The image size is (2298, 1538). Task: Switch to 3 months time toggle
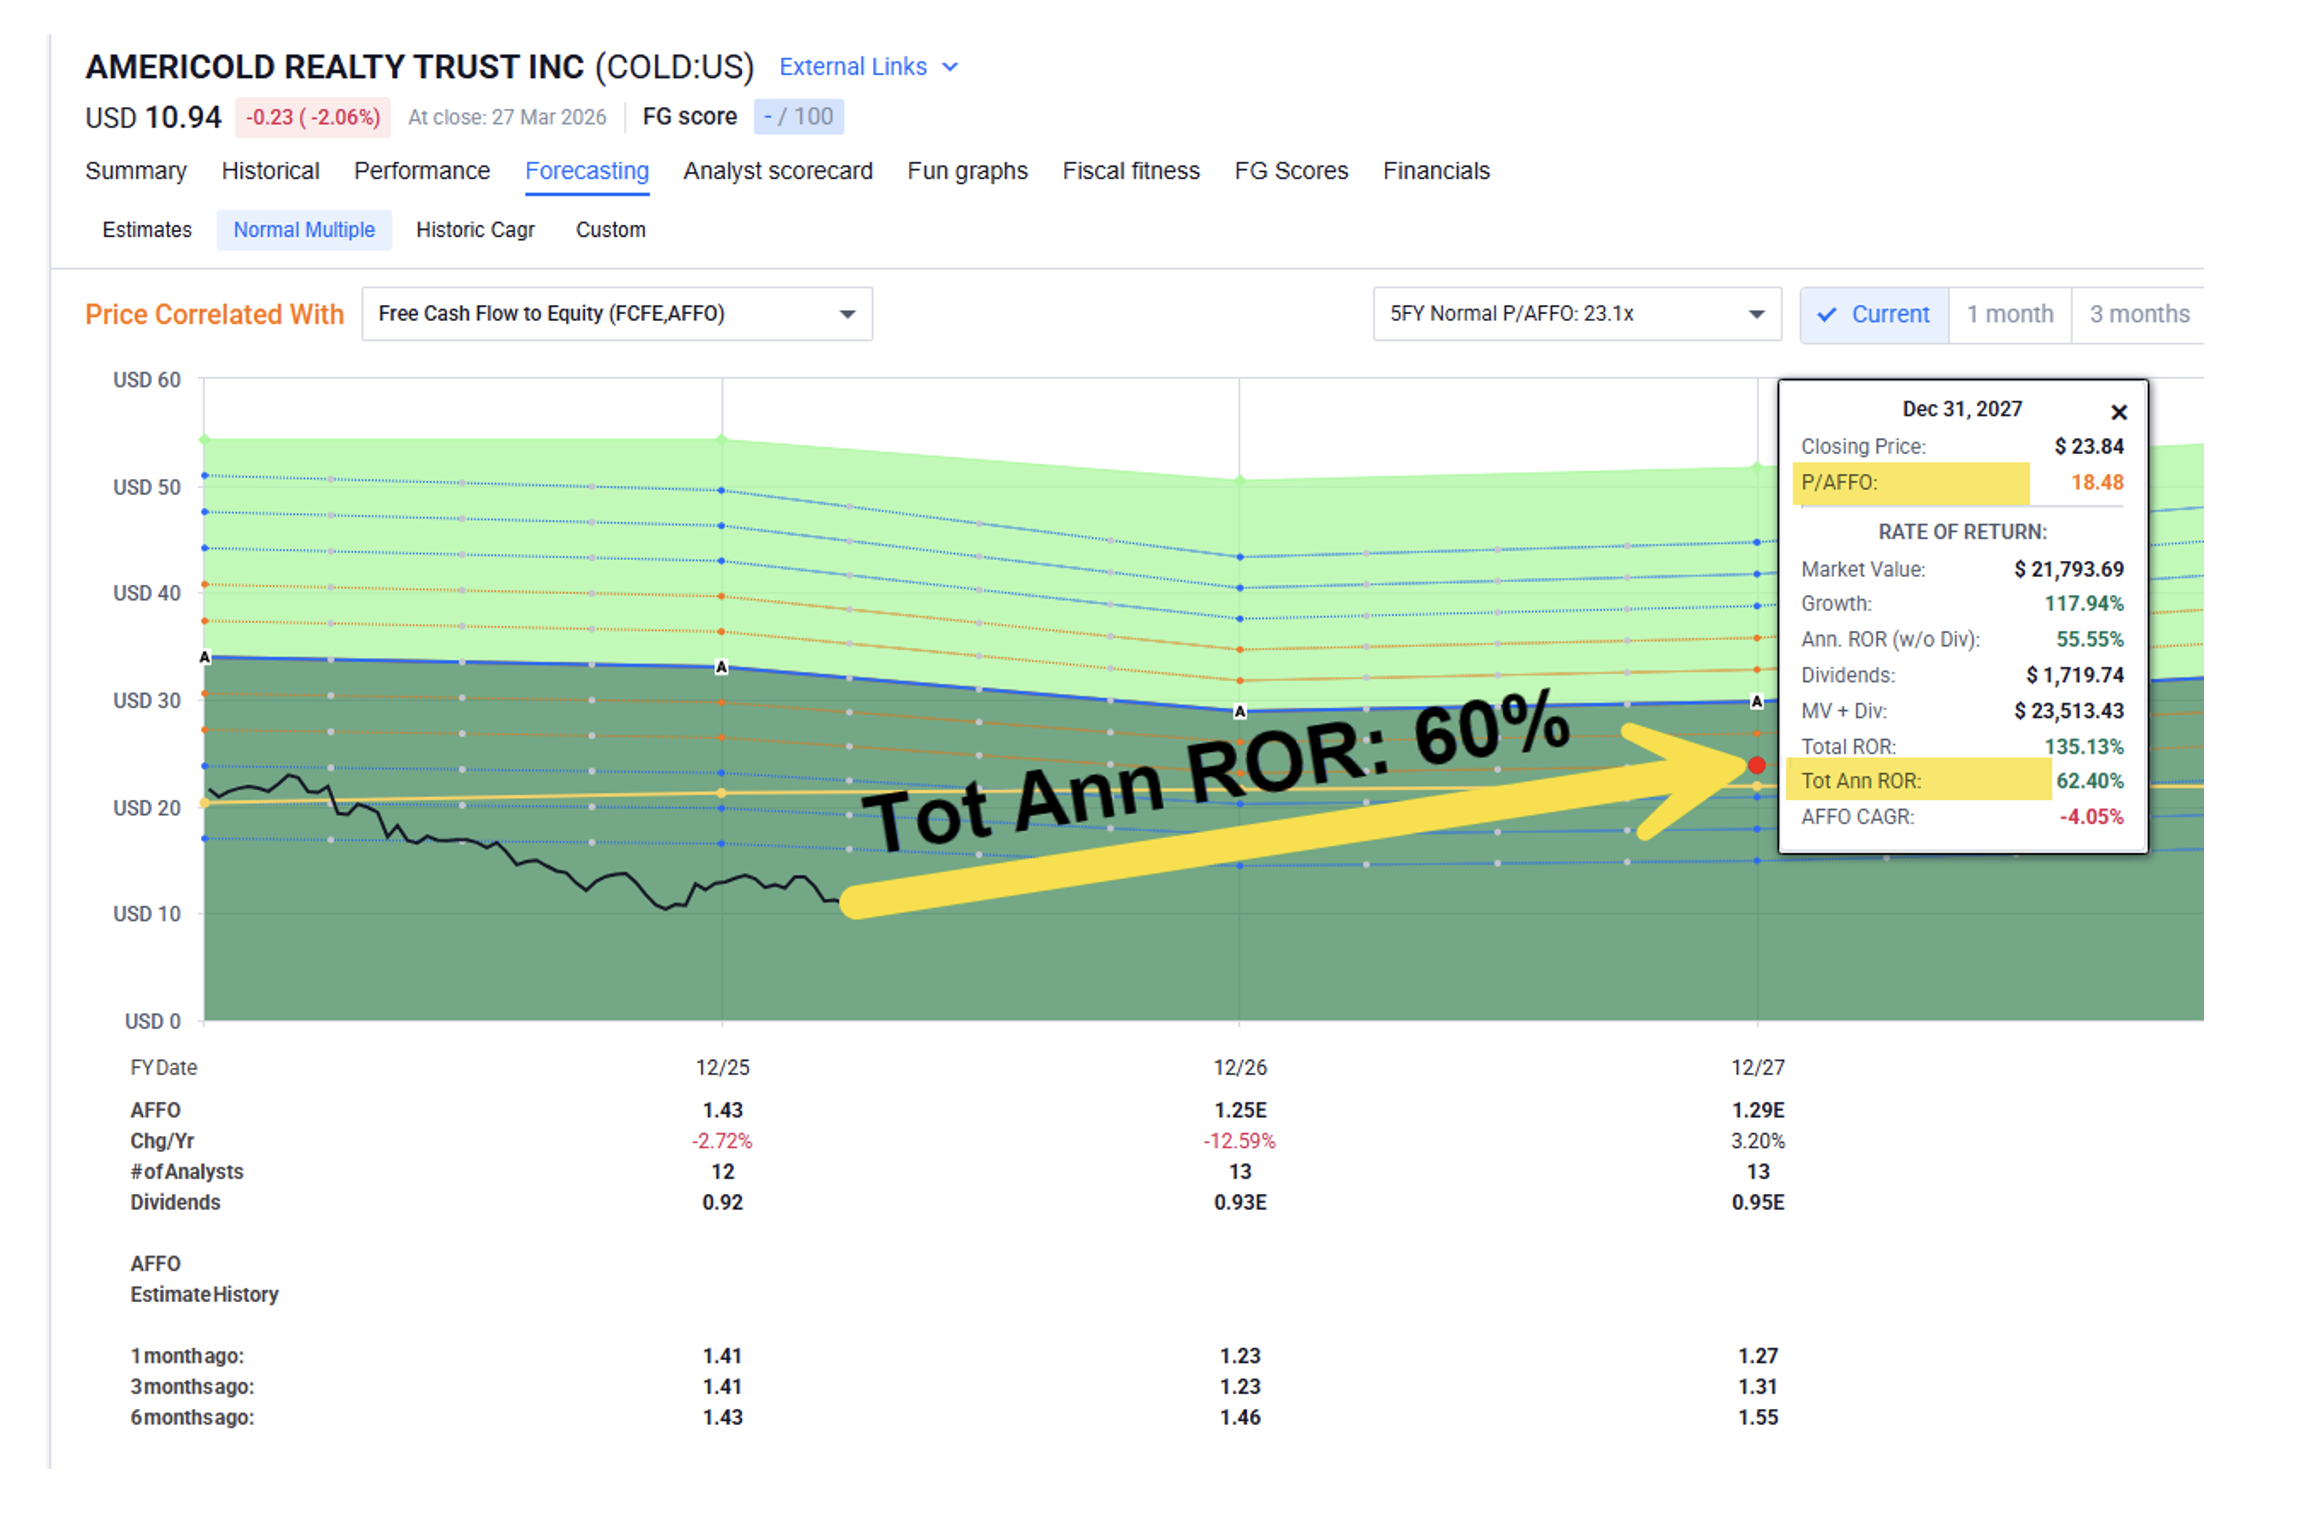[2138, 314]
